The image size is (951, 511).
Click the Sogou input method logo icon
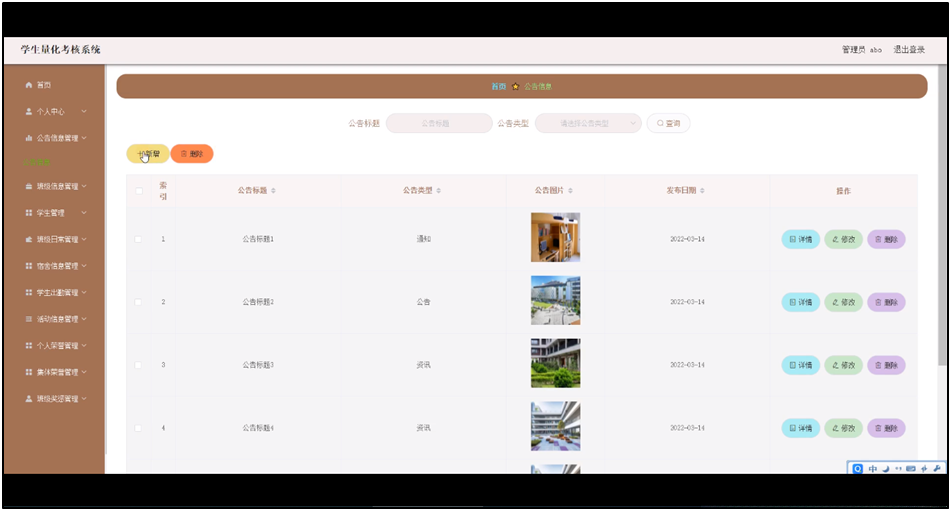[858, 469]
